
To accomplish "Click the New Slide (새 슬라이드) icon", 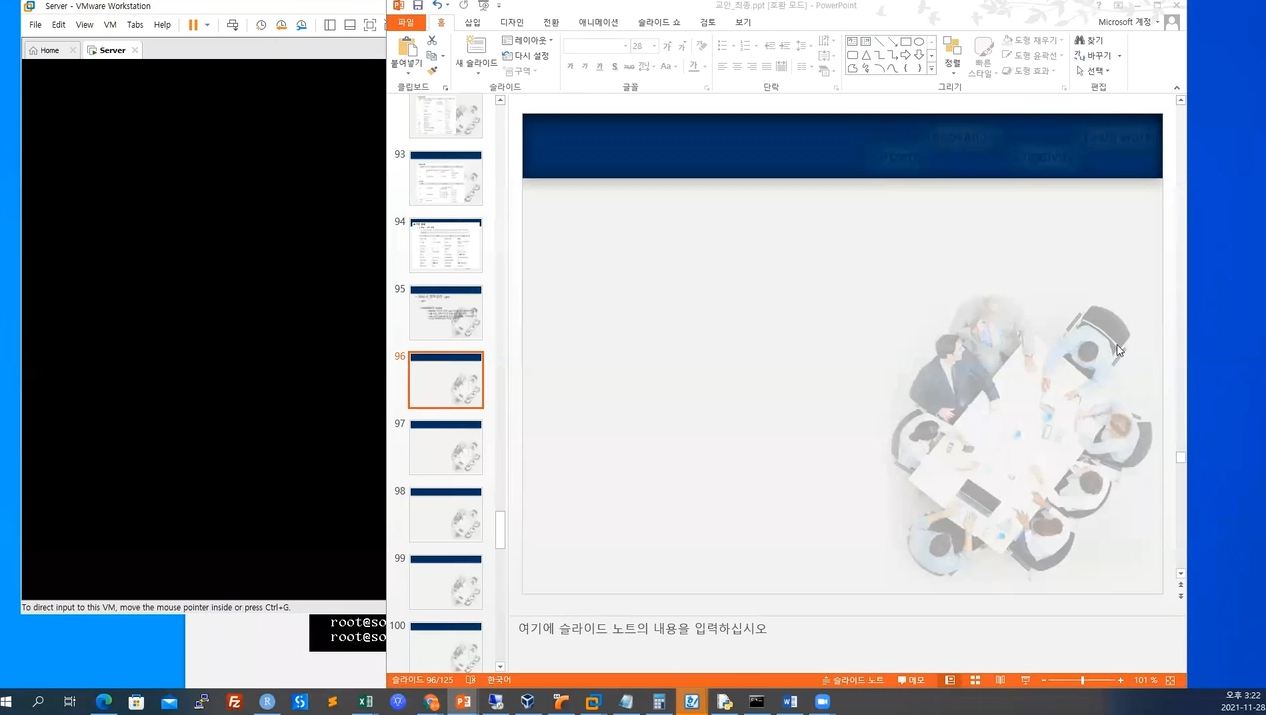I will (x=476, y=46).
